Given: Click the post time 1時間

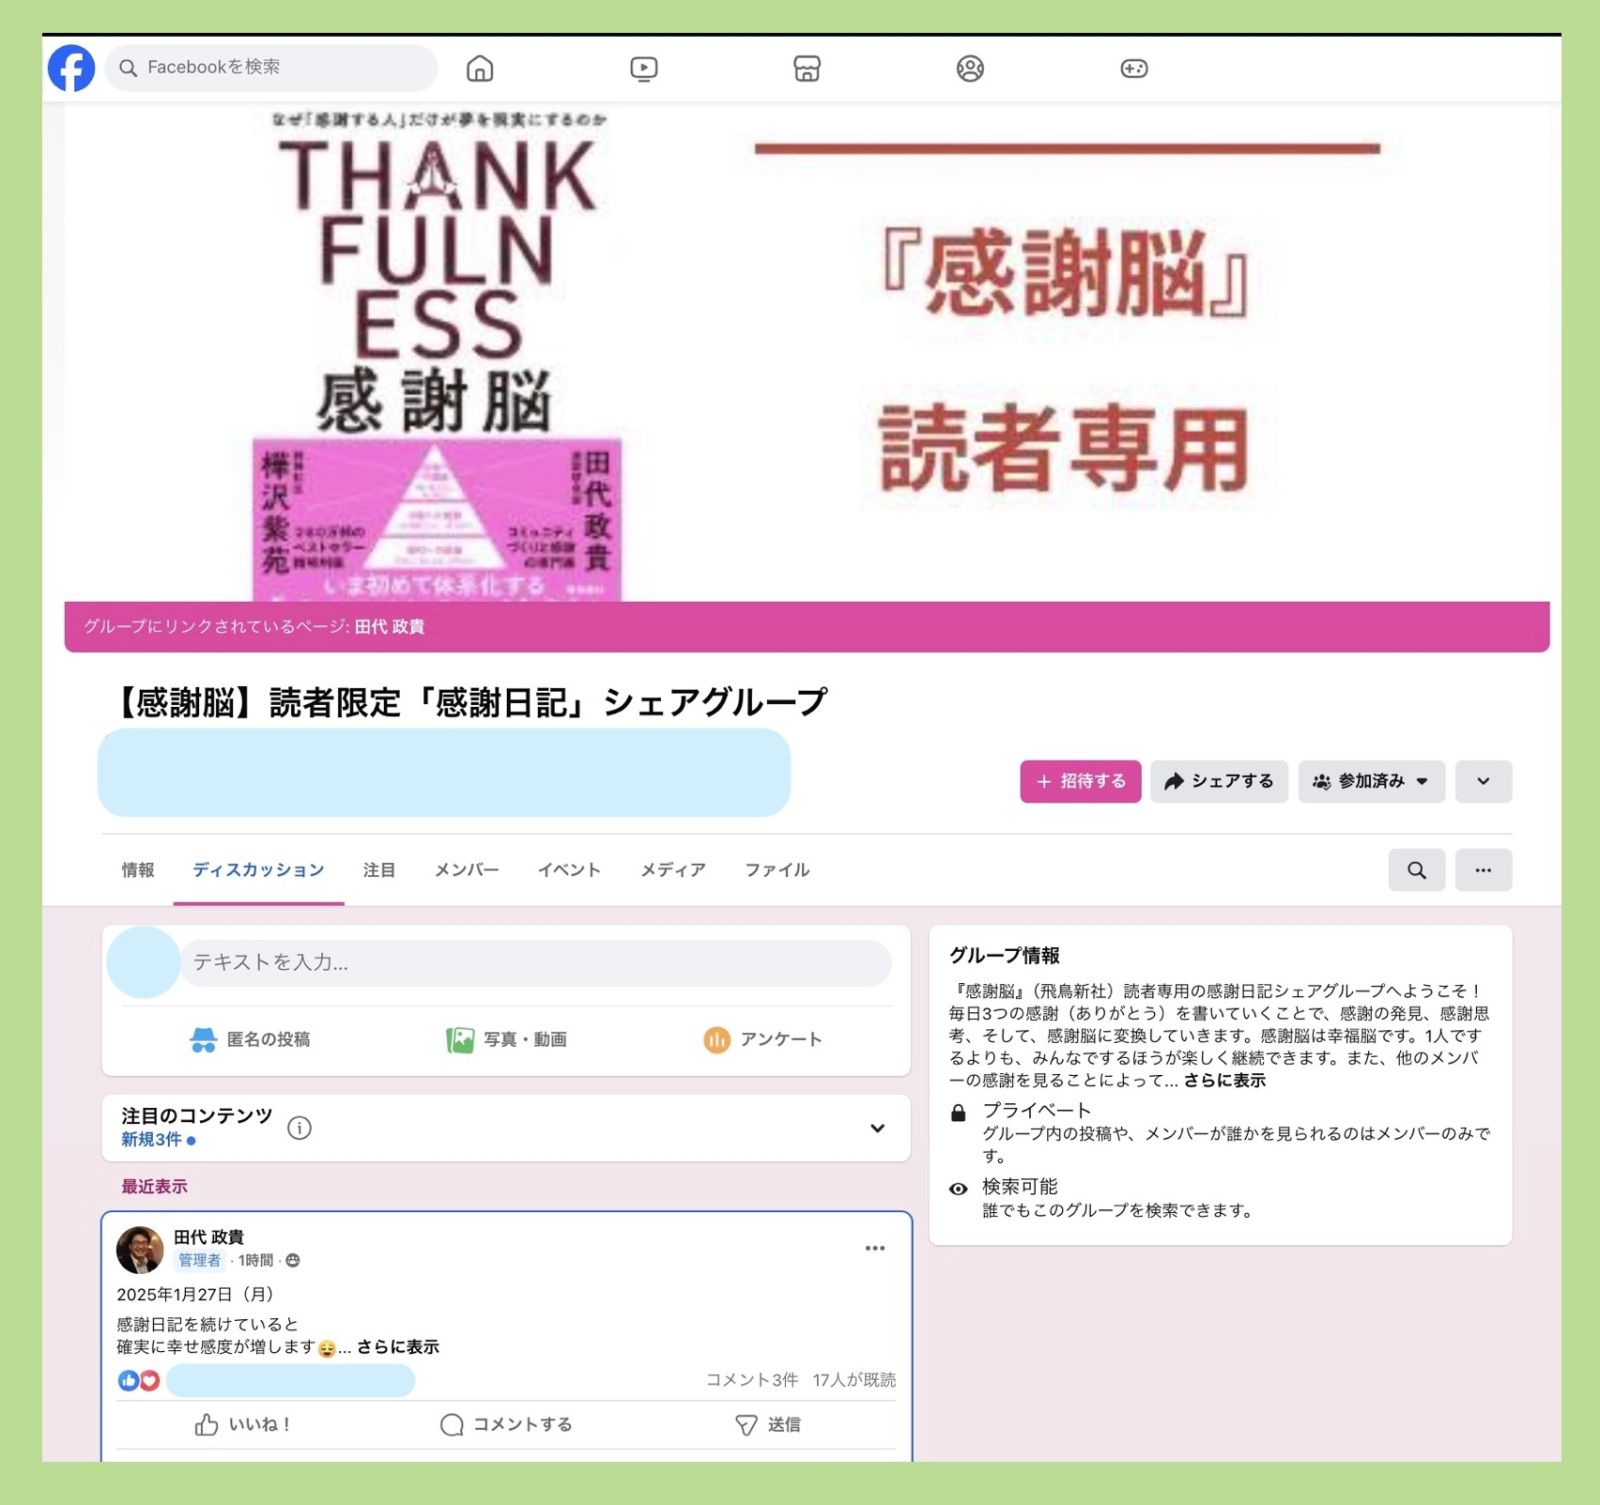Looking at the screenshot, I should 255,1261.
